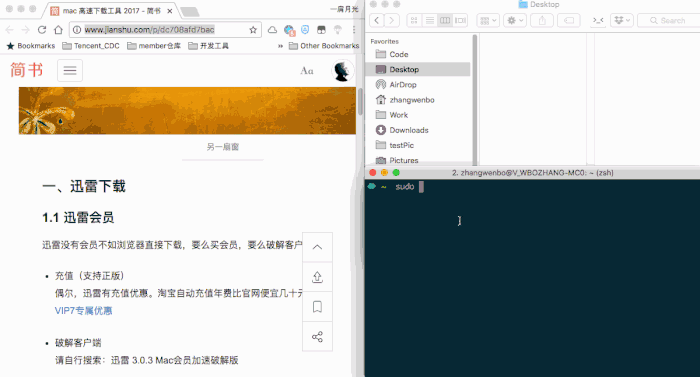Click Finder edit tags button
The image size is (700, 377).
click(569, 20)
